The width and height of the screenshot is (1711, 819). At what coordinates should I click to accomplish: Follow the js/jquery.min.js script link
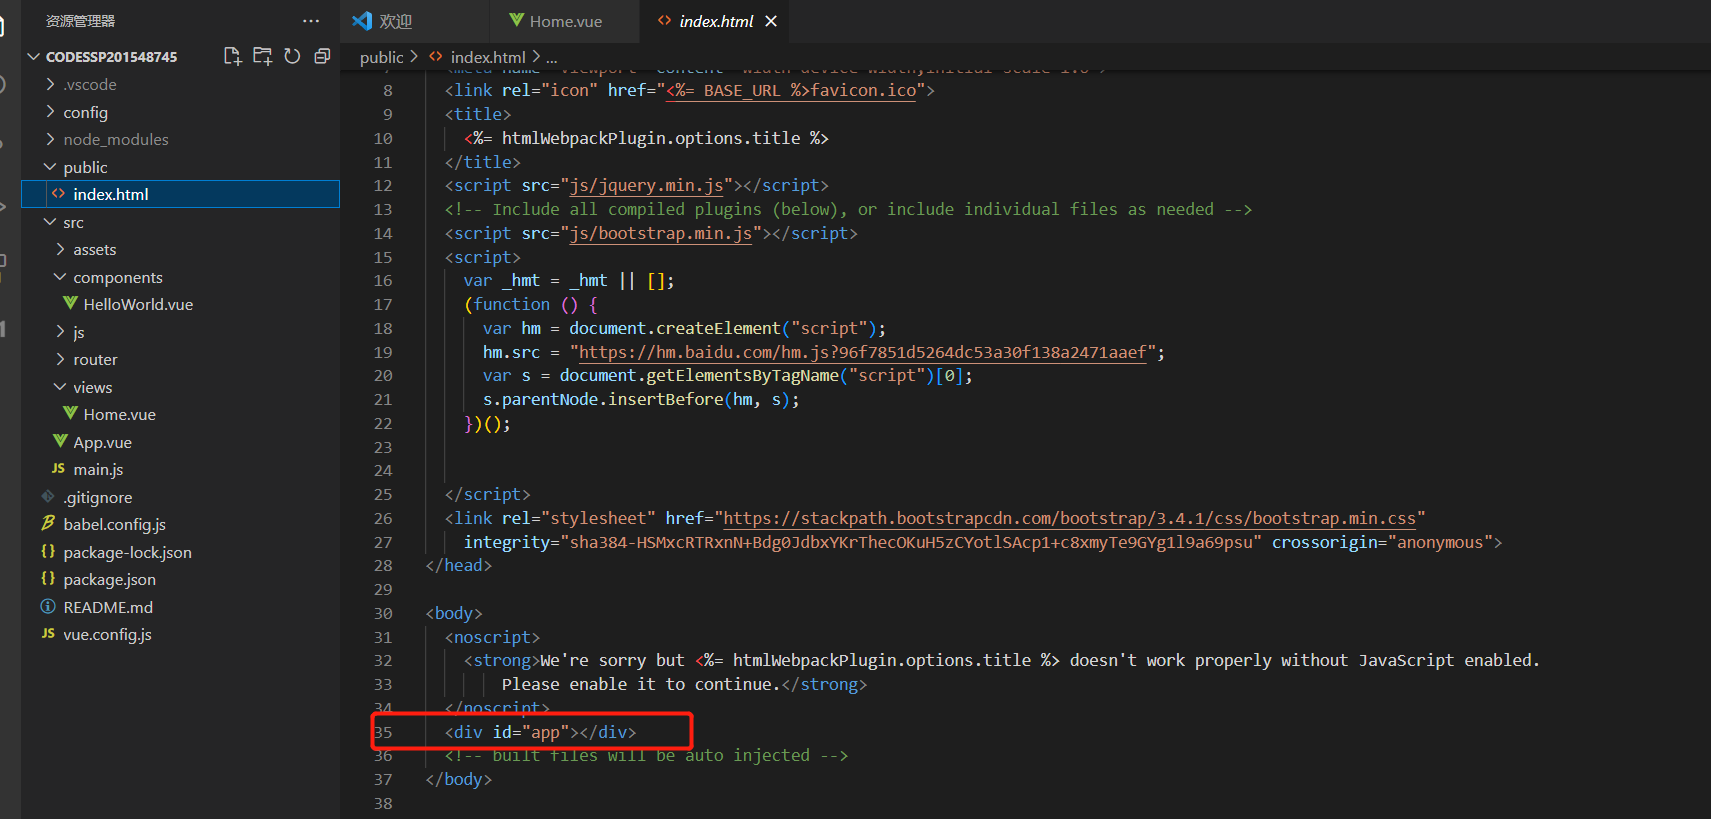647,185
